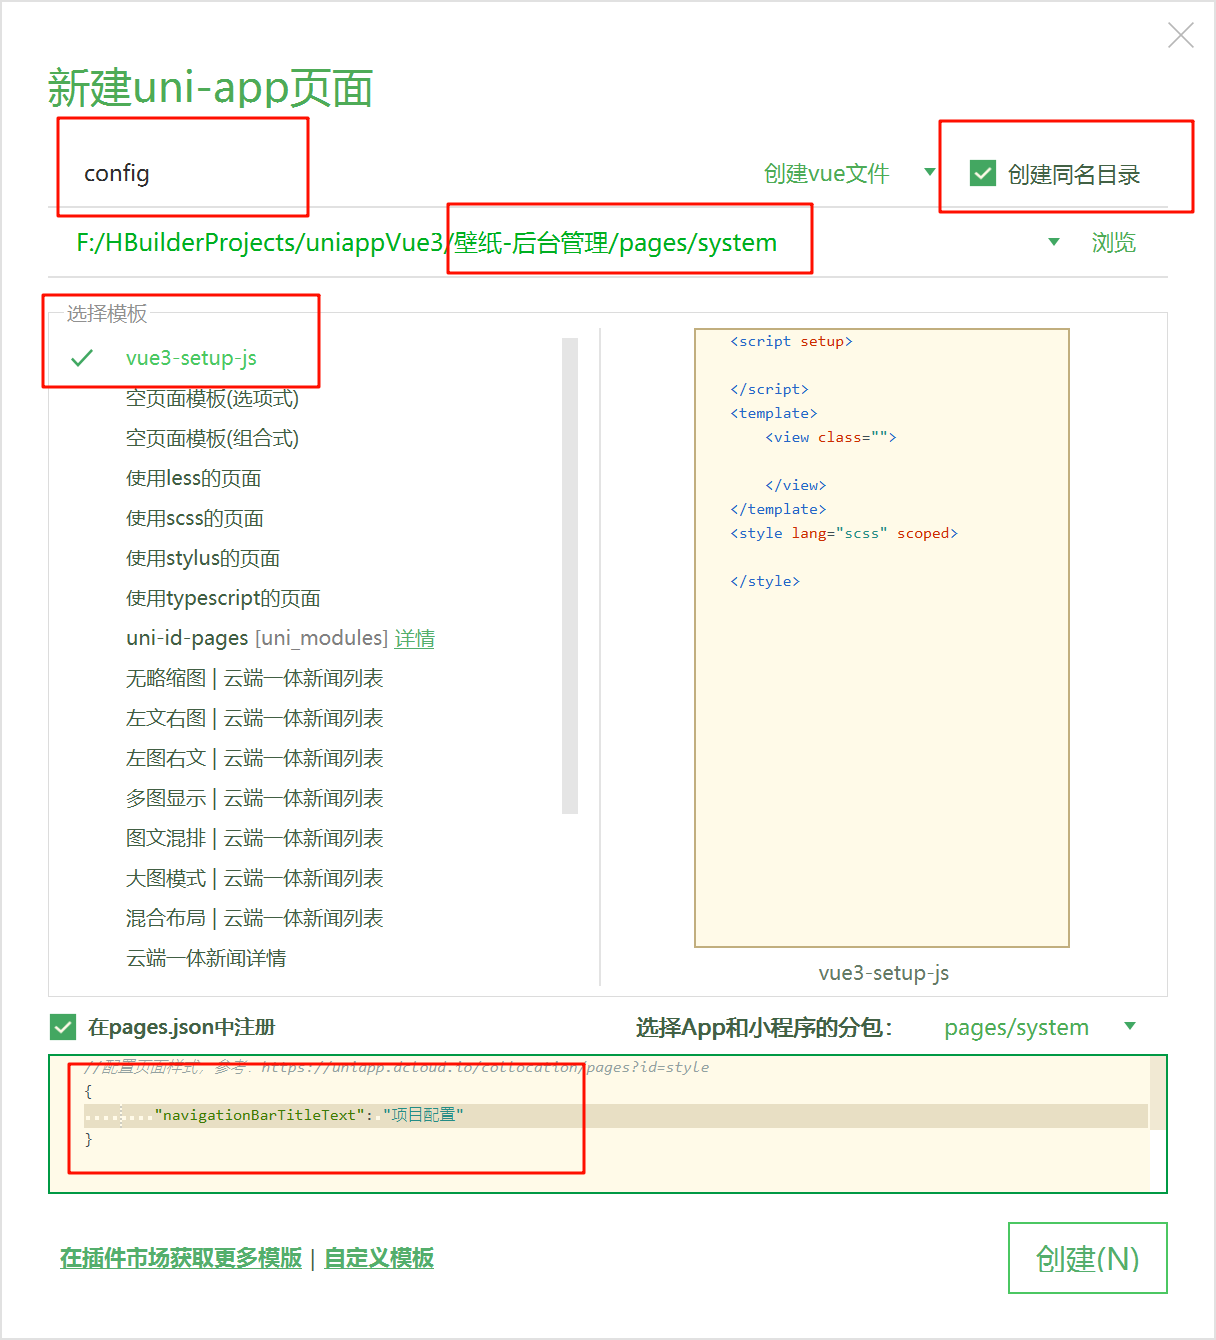Select 空页面模板(组合式) template
1216x1340 pixels.
pos(212,438)
